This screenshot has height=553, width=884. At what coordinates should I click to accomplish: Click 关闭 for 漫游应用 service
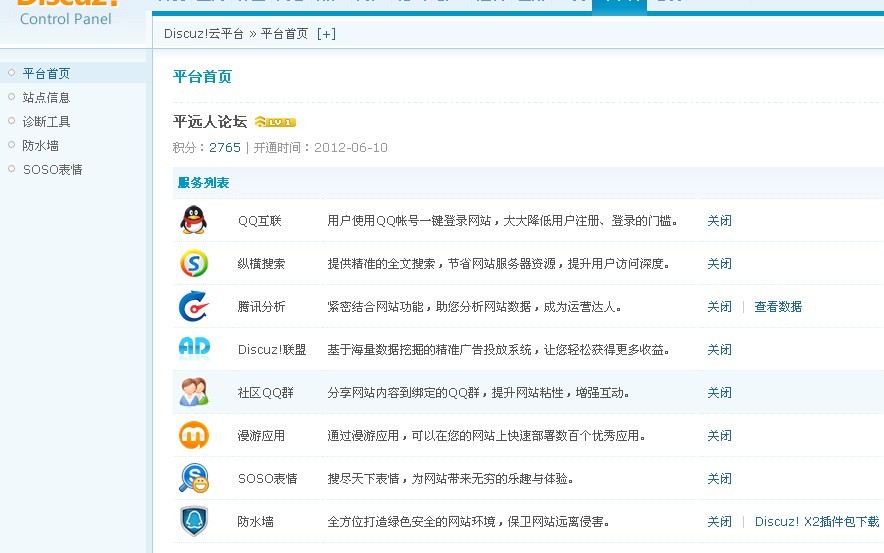[719, 435]
